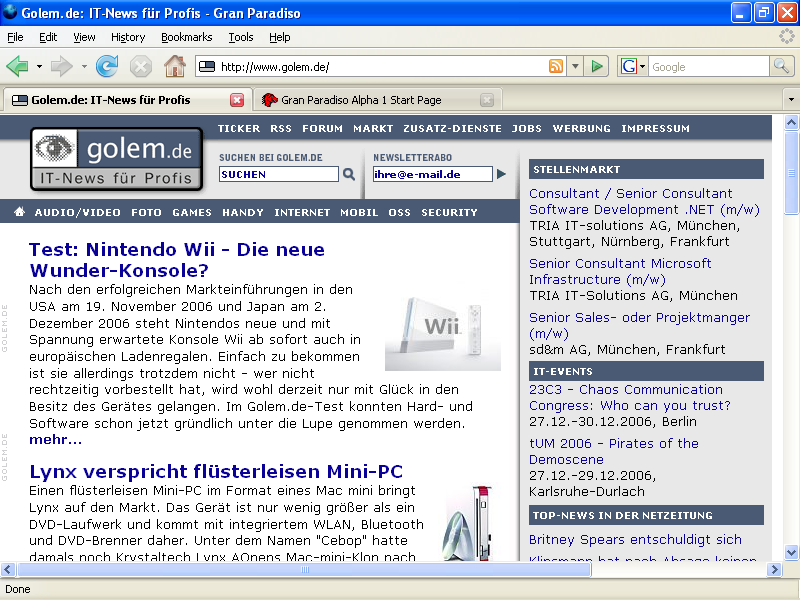Close the Golem.de tab
The height and width of the screenshot is (600, 800).
point(237,100)
